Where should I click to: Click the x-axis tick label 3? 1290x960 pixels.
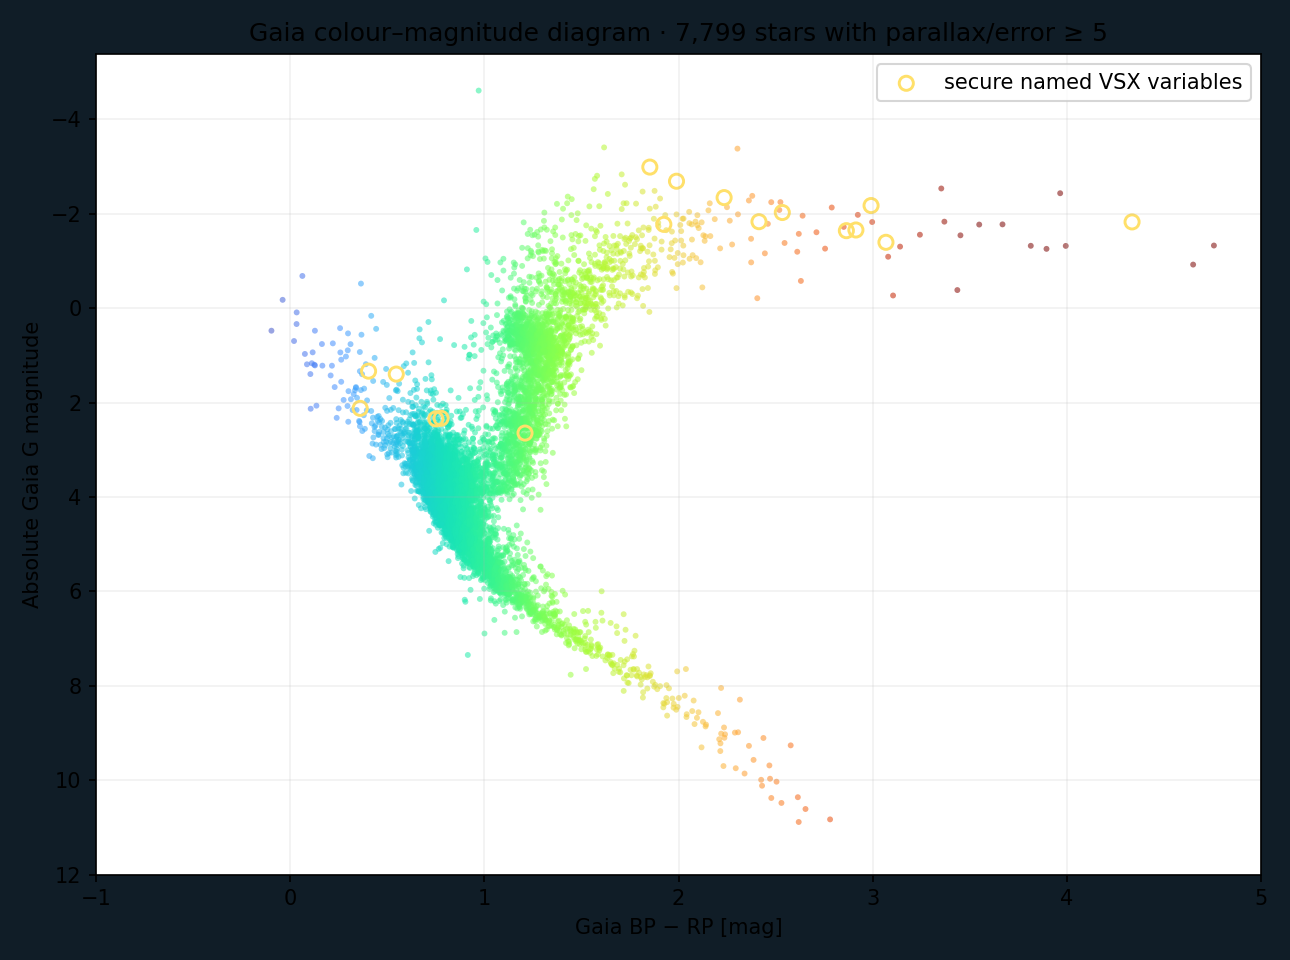pyautogui.click(x=873, y=898)
